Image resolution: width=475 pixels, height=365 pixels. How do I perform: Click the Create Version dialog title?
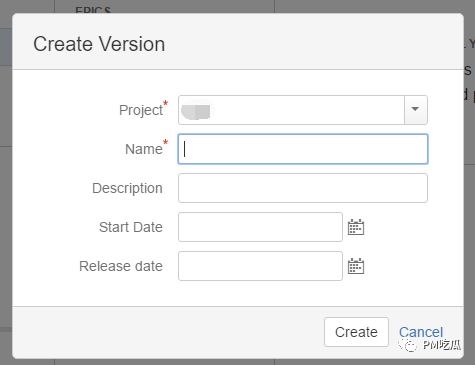pos(99,44)
